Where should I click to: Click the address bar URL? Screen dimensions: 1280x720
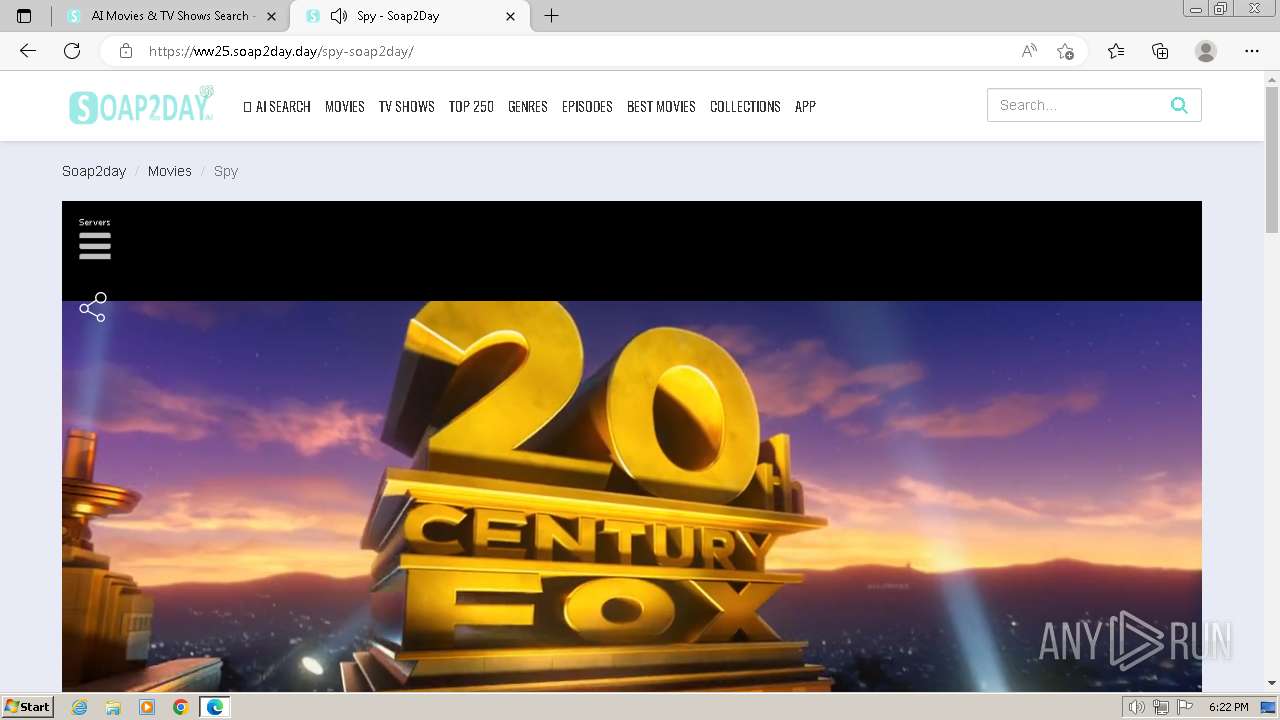pyautogui.click(x=281, y=51)
